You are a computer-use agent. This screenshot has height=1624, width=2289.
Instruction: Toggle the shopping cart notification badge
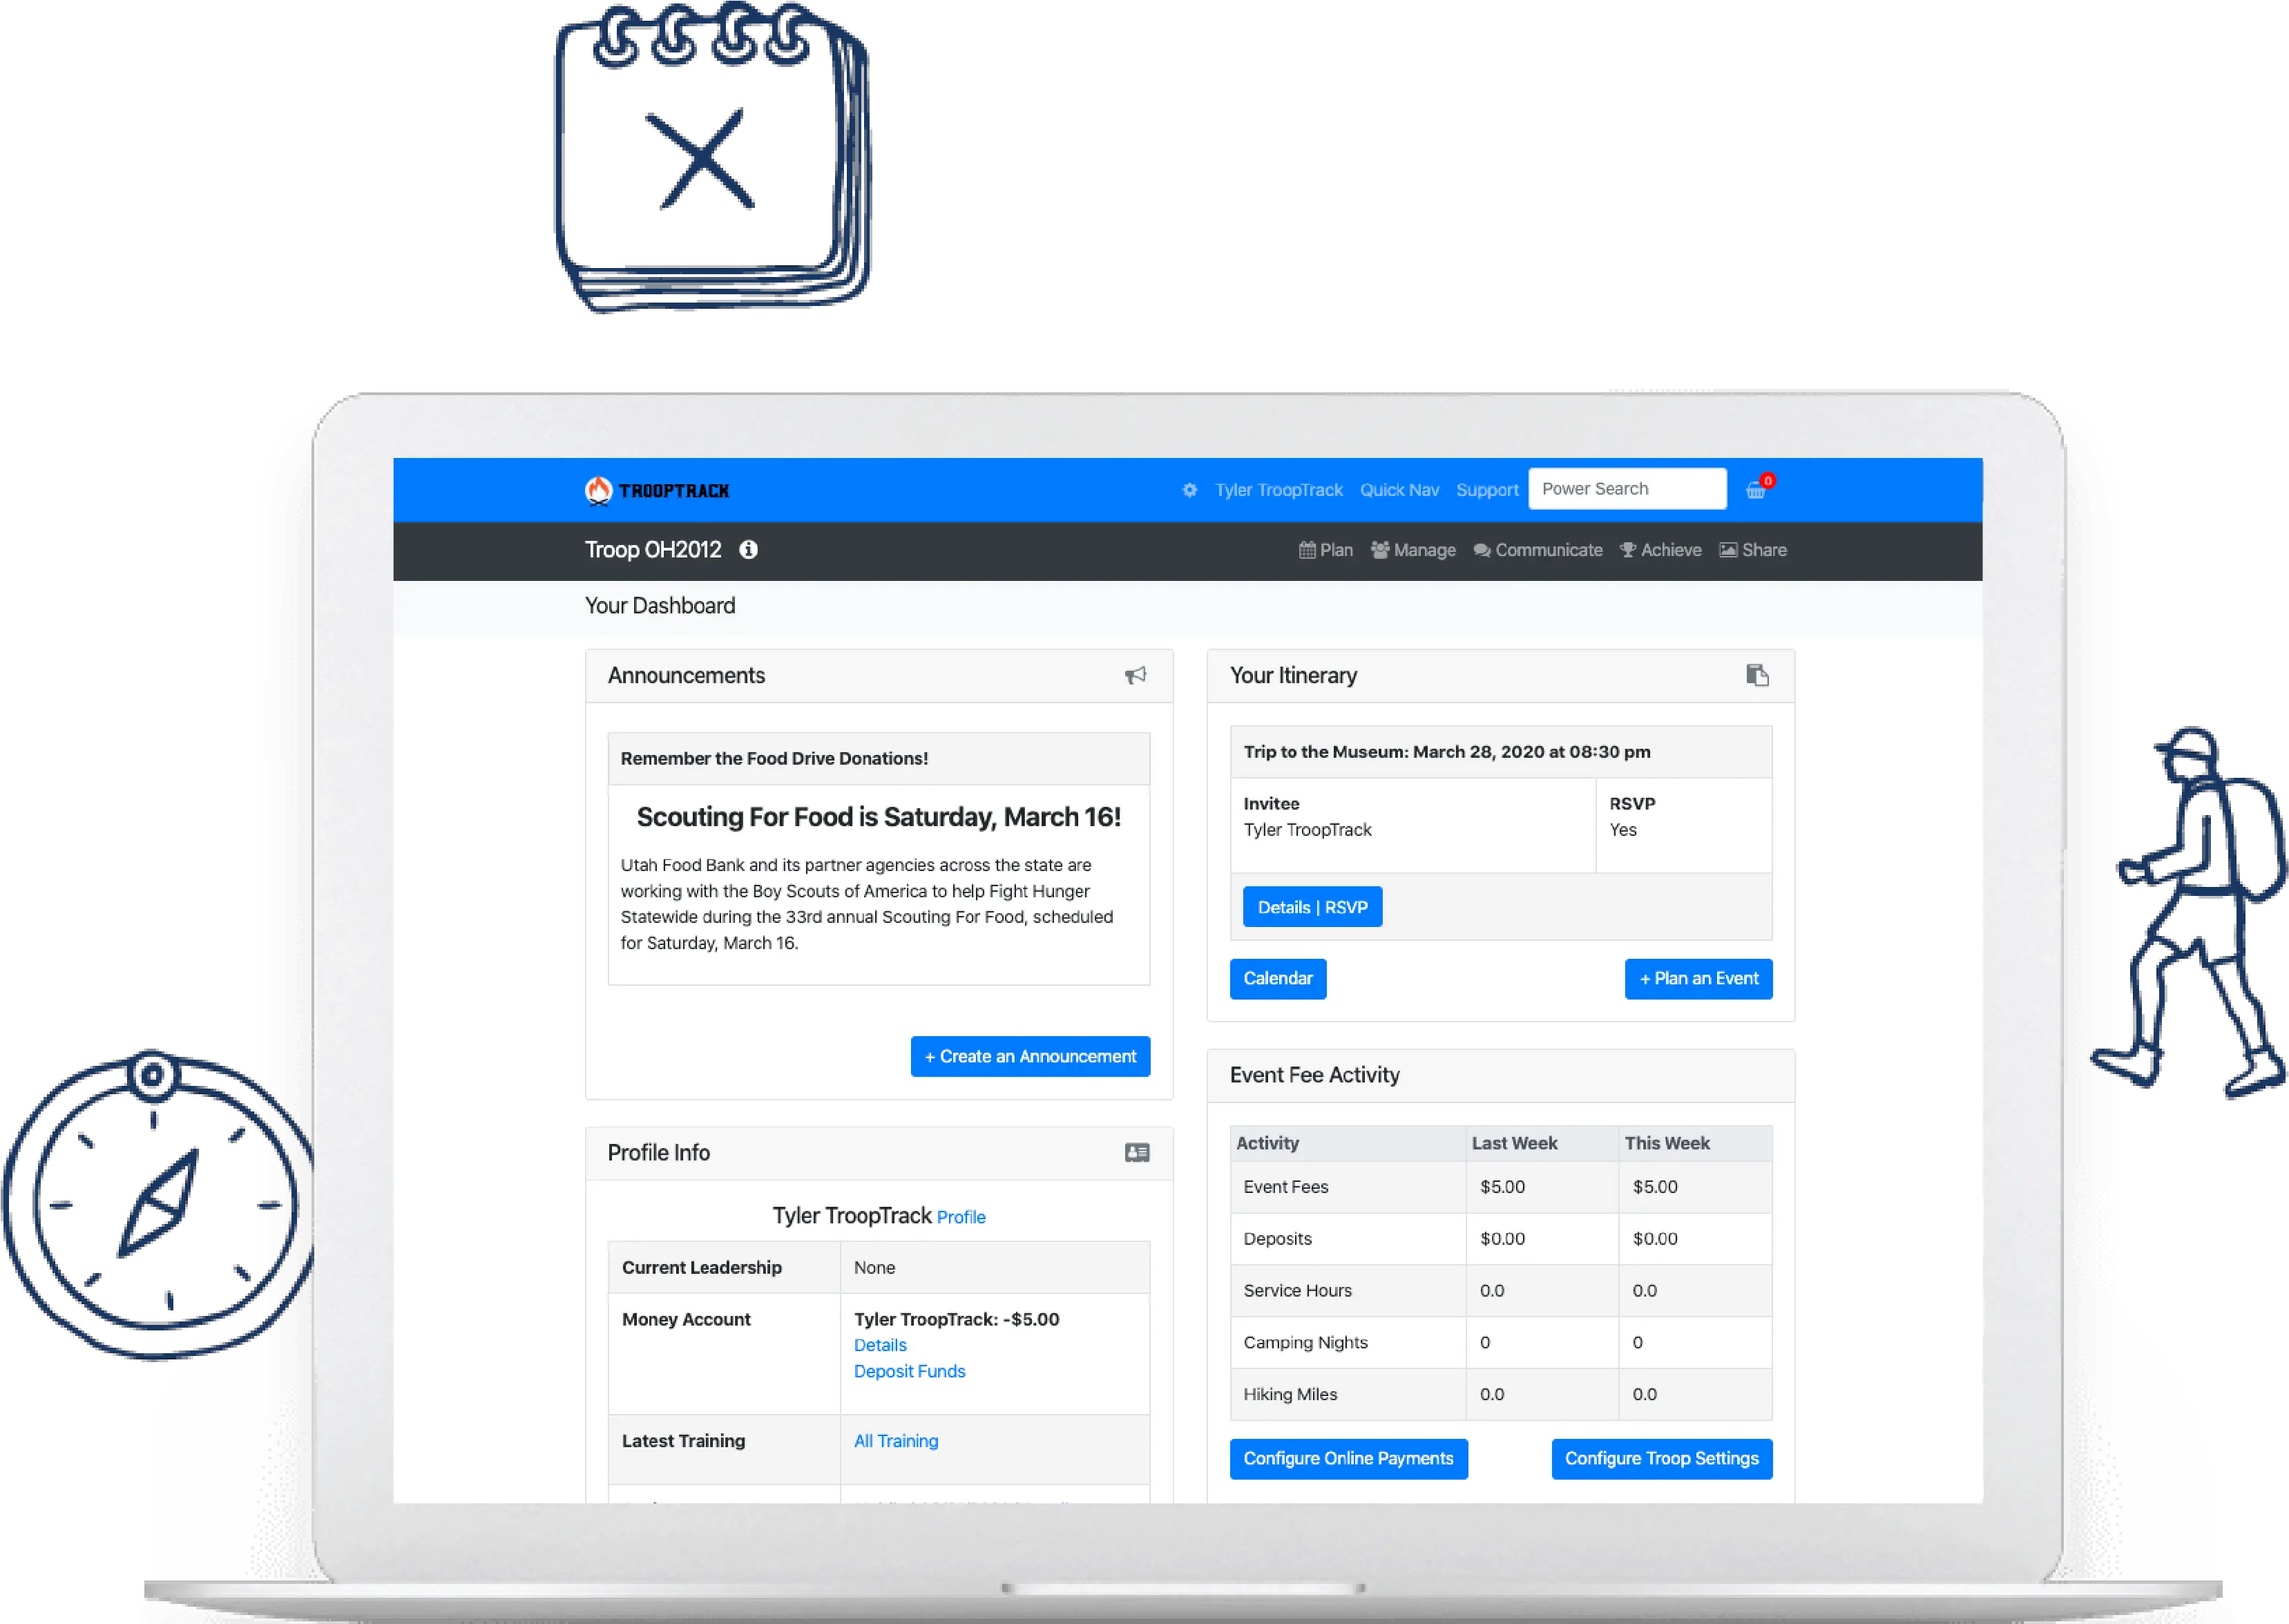coord(1762,481)
